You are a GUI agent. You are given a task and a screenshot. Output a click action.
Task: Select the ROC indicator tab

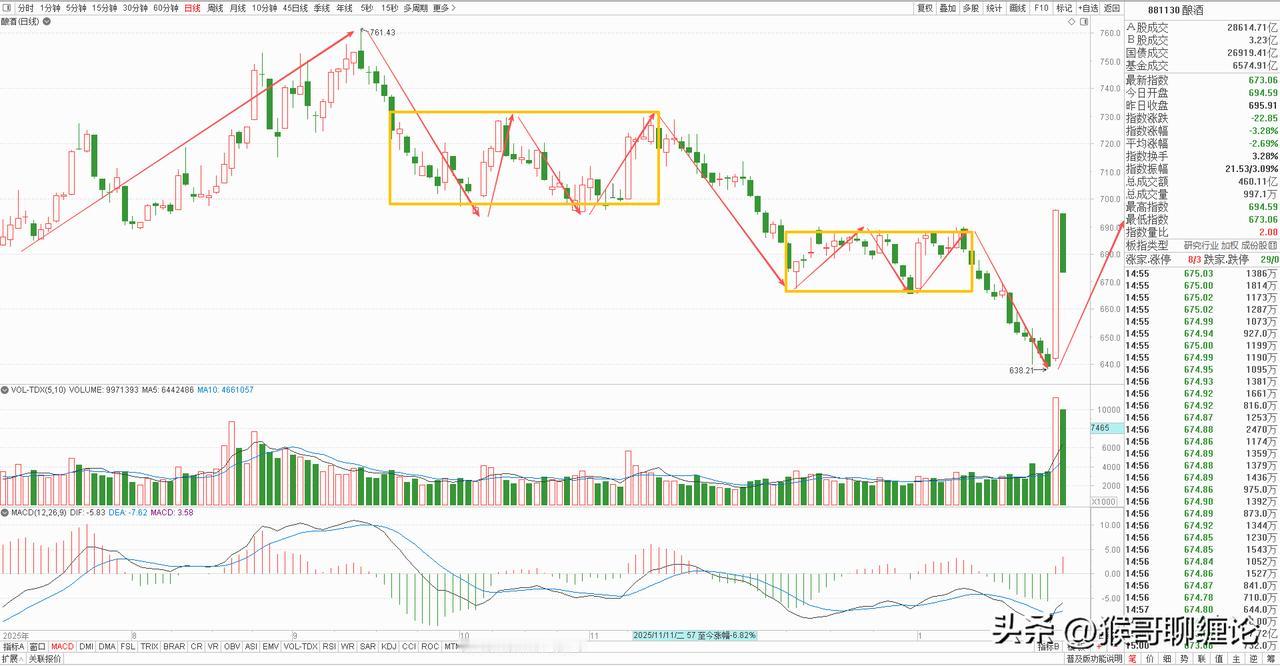(x=430, y=647)
